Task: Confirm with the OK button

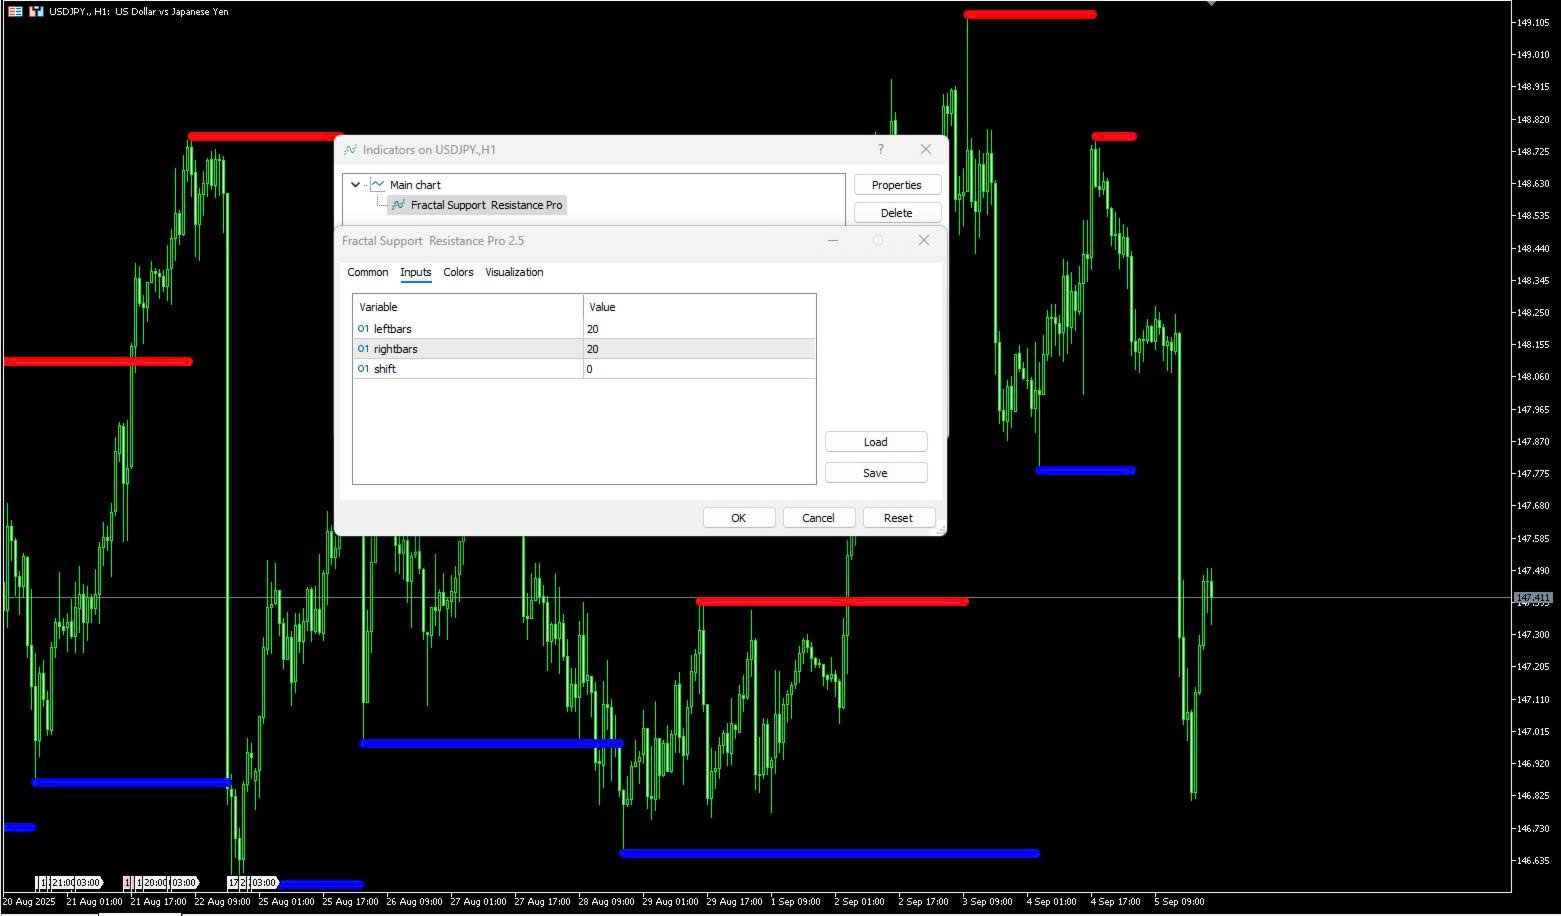Action: point(739,518)
